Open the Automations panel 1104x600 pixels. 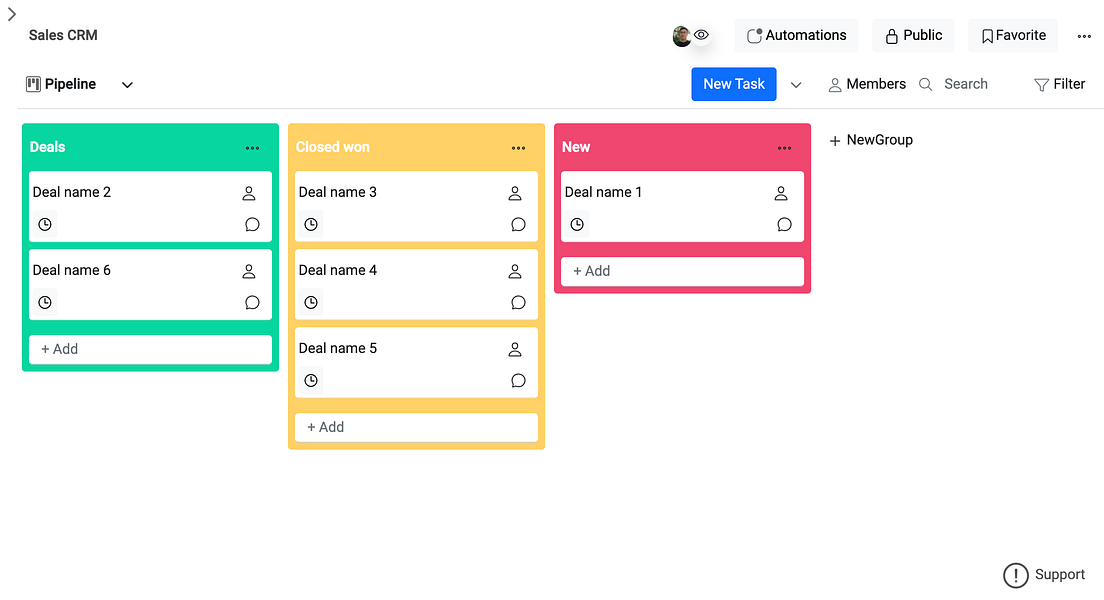click(796, 36)
